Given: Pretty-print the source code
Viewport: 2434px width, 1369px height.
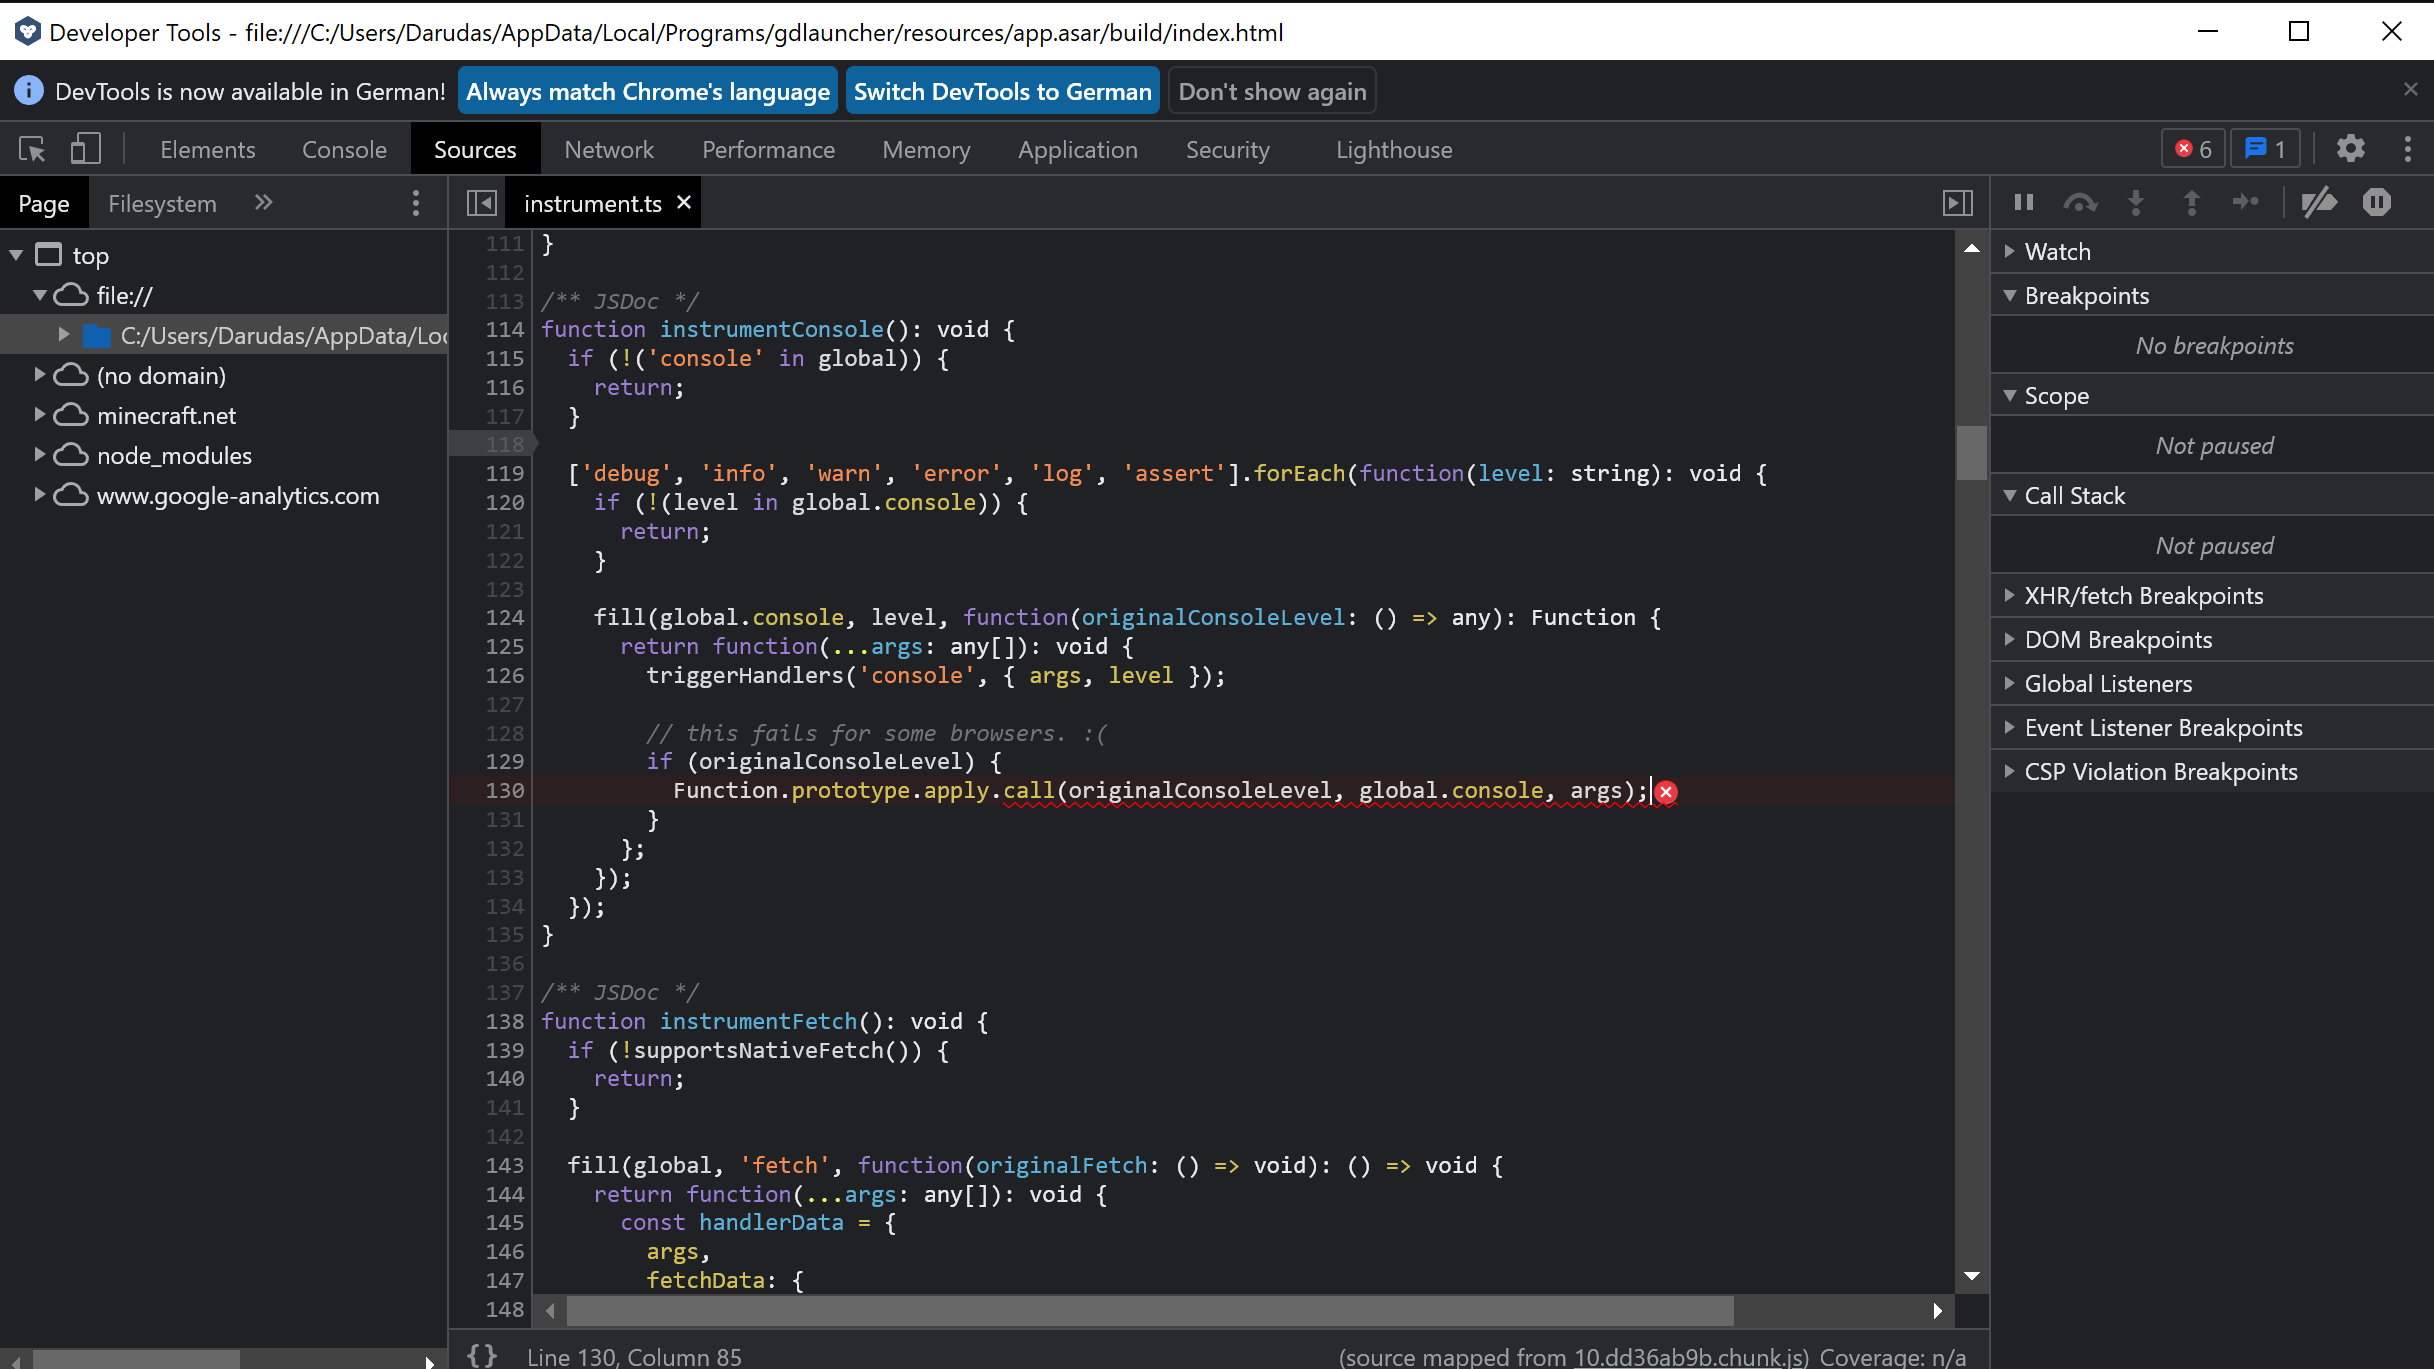Looking at the screenshot, I should pyautogui.click(x=481, y=1356).
